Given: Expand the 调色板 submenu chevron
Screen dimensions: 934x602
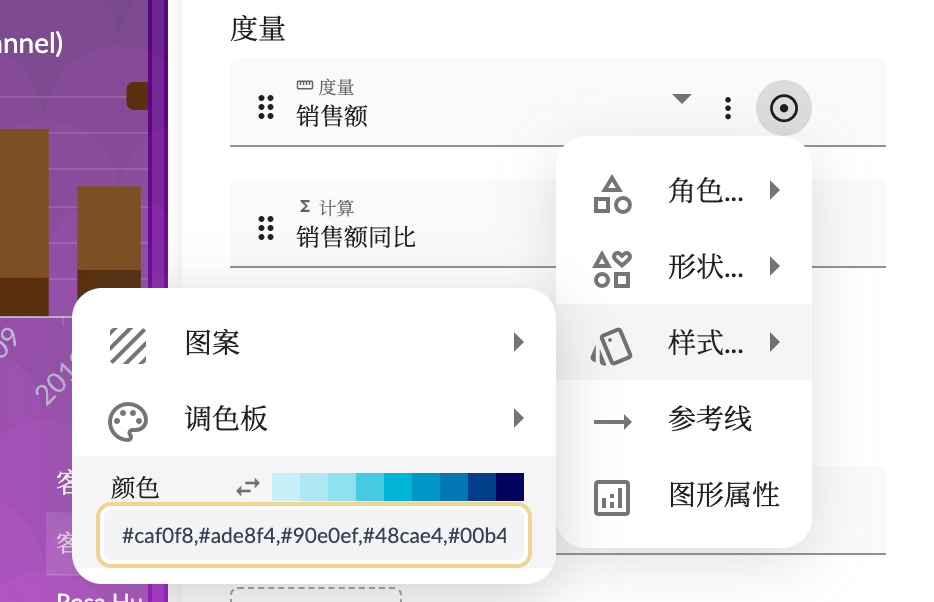Looking at the screenshot, I should (x=518, y=419).
